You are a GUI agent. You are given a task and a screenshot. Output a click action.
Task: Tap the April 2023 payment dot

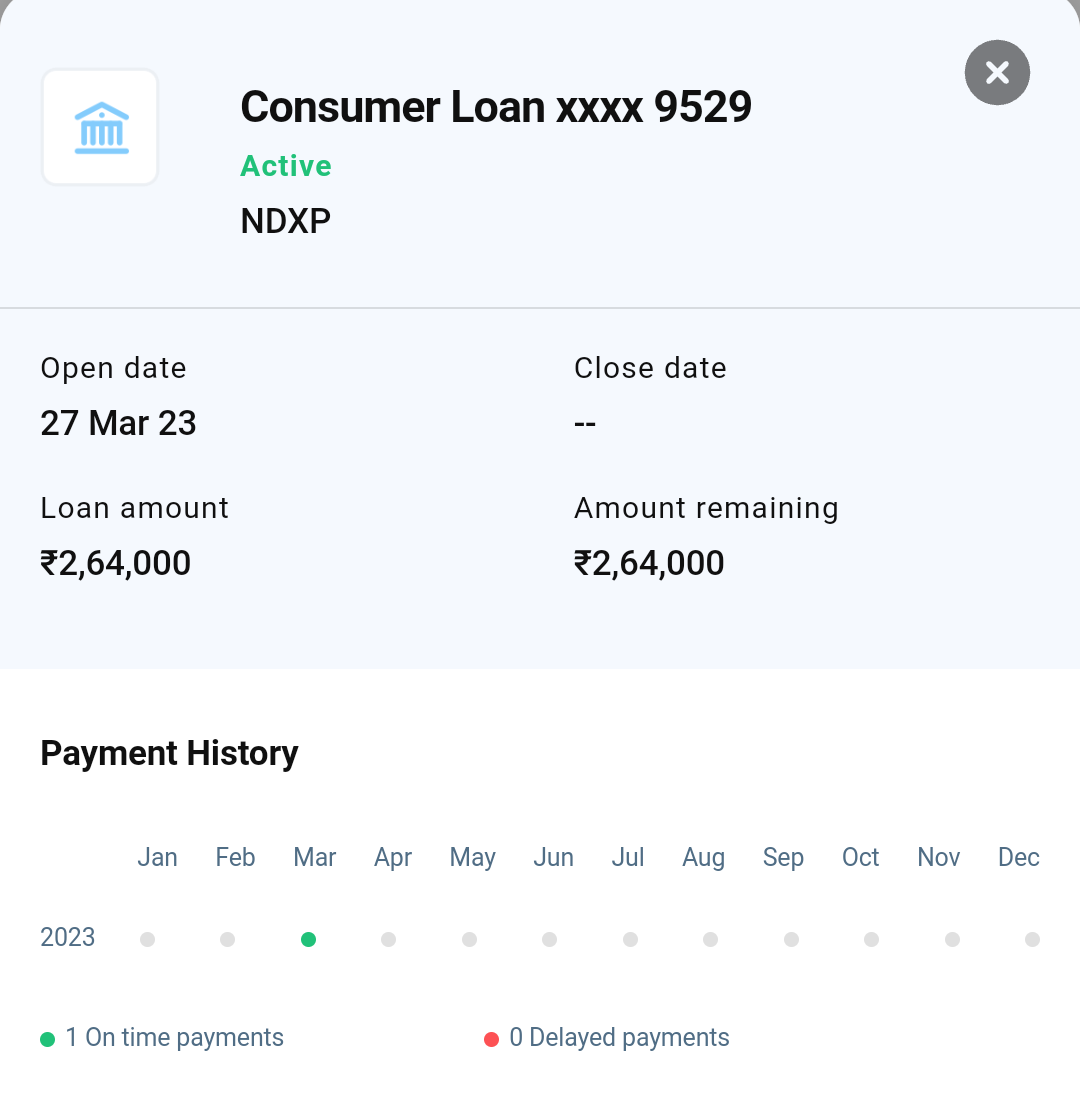[389, 939]
